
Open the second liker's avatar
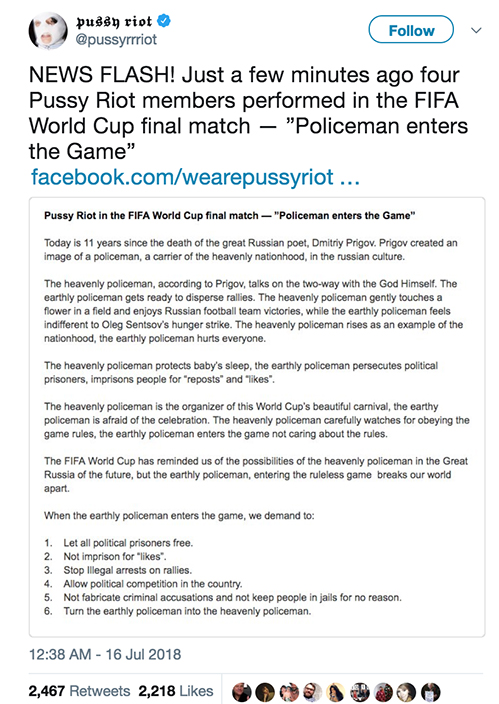click(265, 692)
